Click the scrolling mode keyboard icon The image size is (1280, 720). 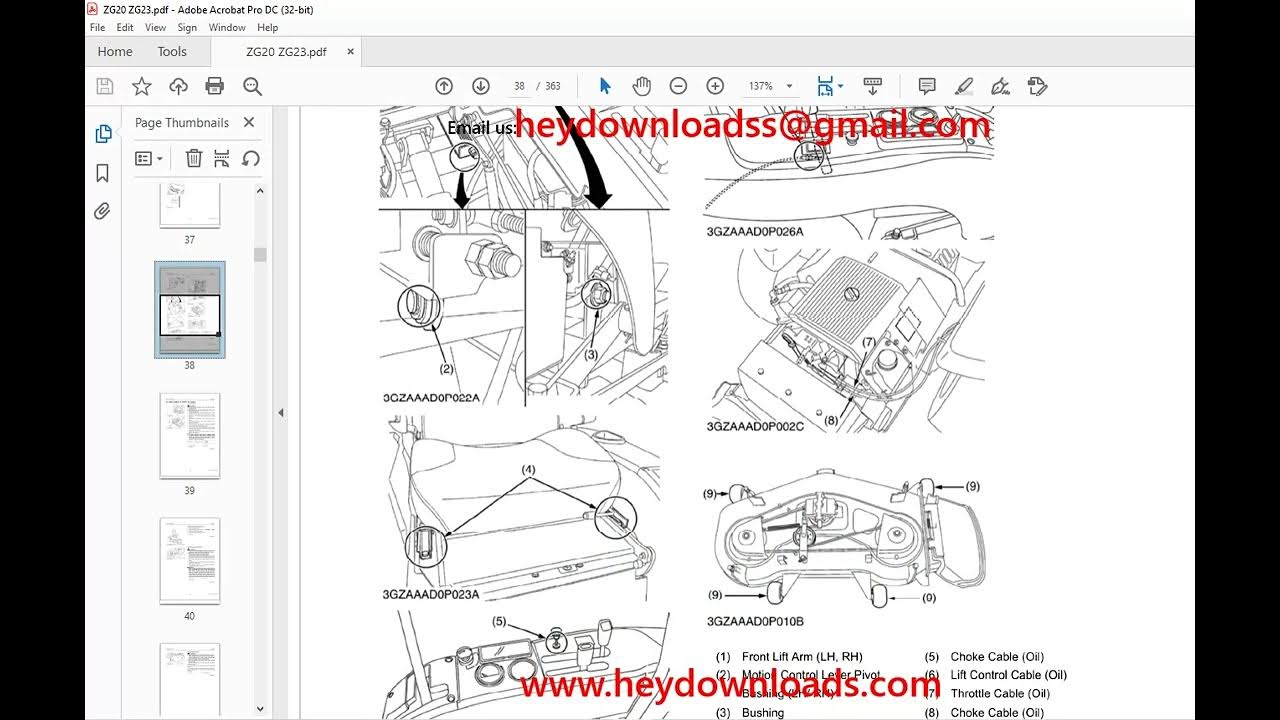tap(872, 87)
